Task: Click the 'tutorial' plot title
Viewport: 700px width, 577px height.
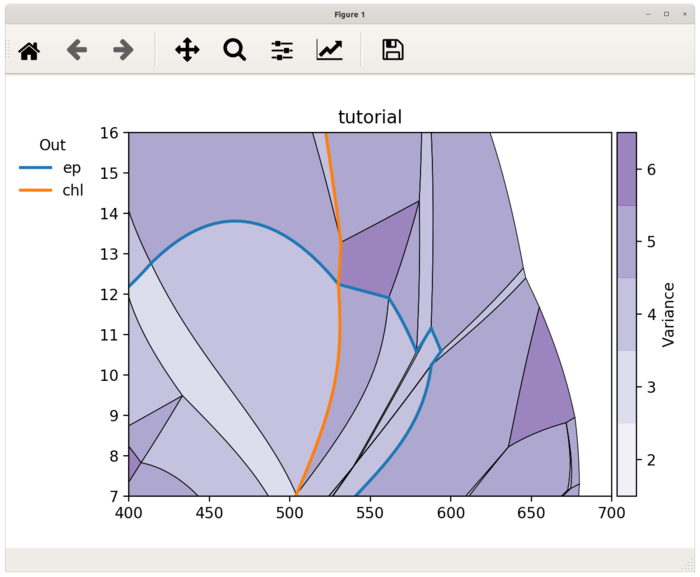Action: tap(370, 117)
